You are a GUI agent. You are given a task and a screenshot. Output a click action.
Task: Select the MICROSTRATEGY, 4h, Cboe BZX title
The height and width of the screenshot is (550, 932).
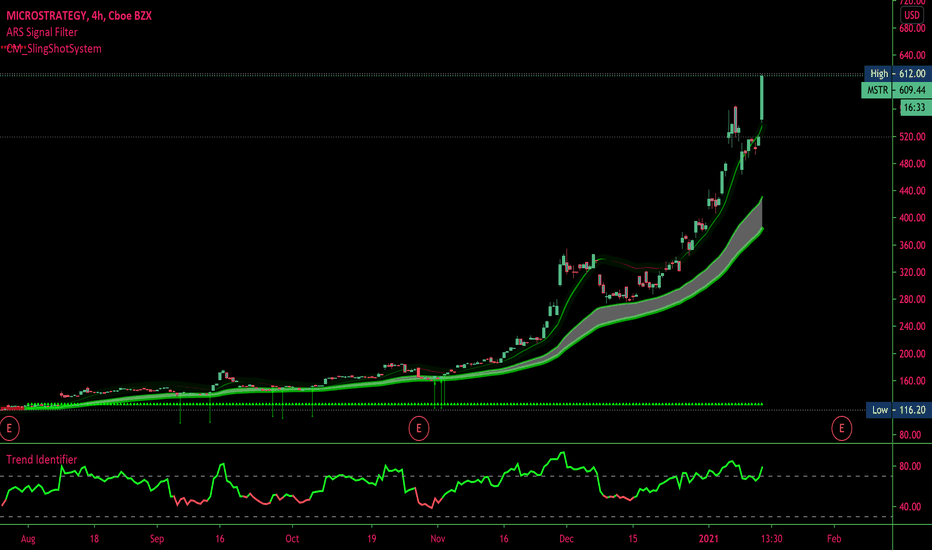click(x=79, y=16)
